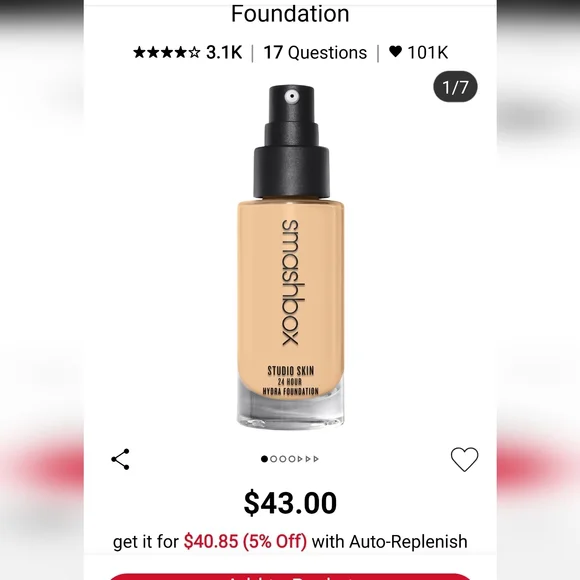Tap the filled heart icon next to 101K
Image resolution: width=580 pixels, height=580 pixels.
pyautogui.click(x=395, y=51)
